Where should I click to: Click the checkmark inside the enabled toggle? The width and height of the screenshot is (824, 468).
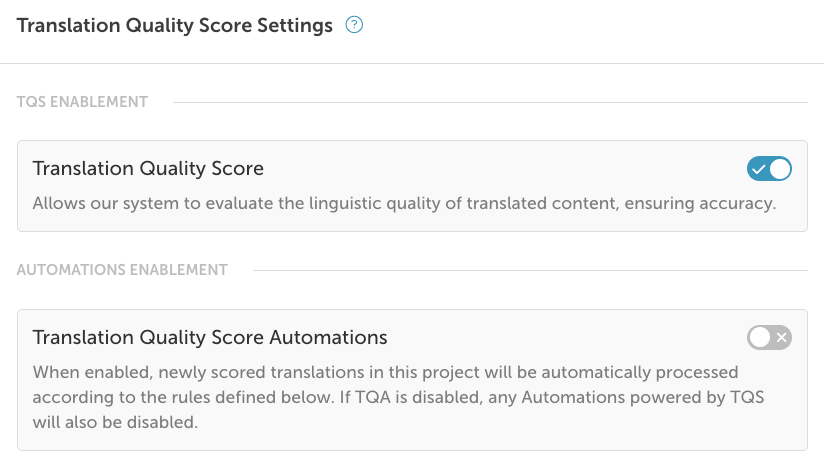[759, 169]
